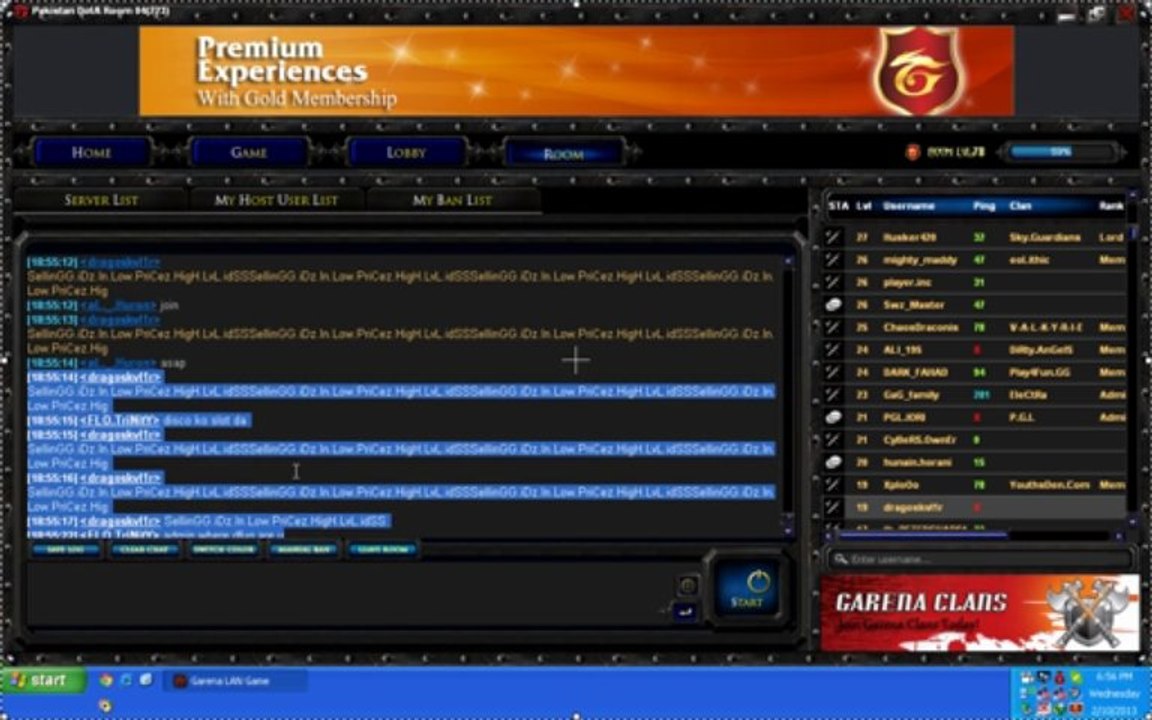Image resolution: width=1152 pixels, height=720 pixels.
Task: Sort user list by STA column
Action: tap(838, 206)
